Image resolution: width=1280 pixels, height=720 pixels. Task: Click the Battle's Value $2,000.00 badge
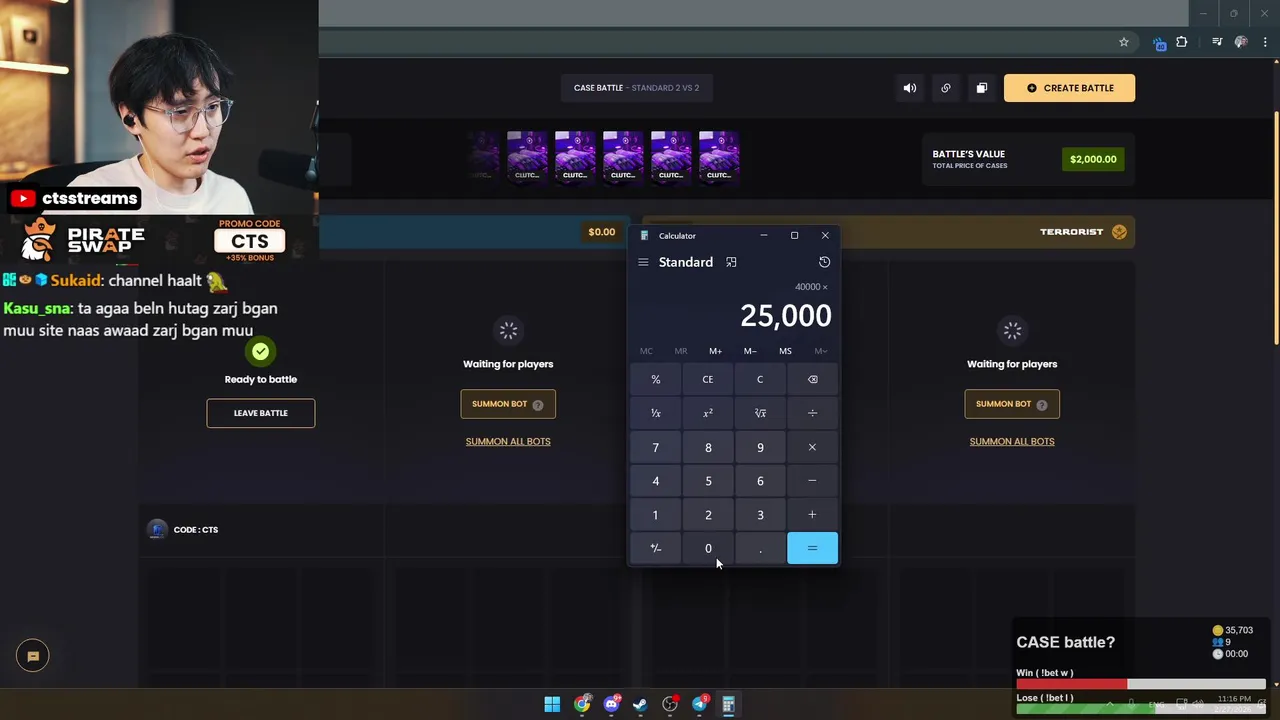click(x=1093, y=159)
